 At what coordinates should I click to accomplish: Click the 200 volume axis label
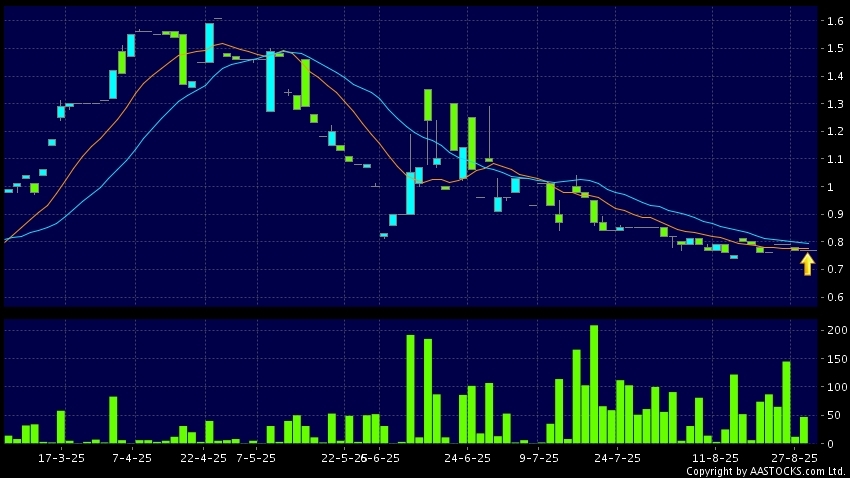(838, 331)
